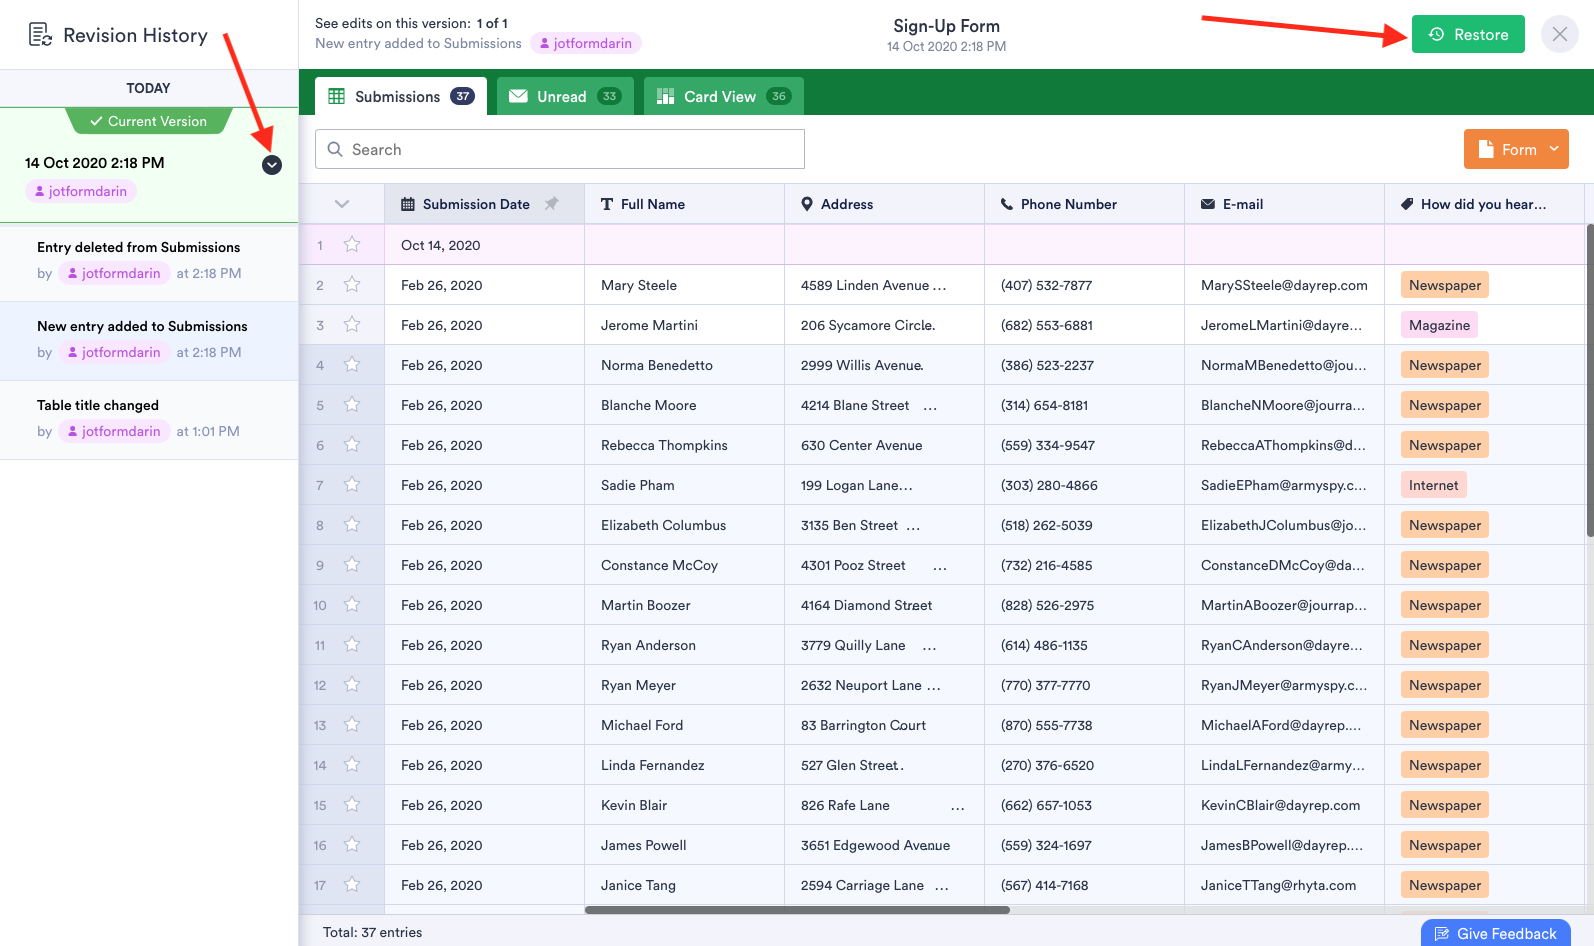Click the pin icon beside Submission Date
The height and width of the screenshot is (946, 1594).
[551, 204]
